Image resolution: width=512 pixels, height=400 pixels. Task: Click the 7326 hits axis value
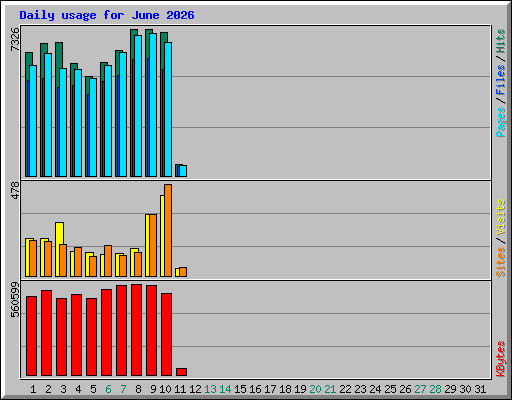coord(15,40)
